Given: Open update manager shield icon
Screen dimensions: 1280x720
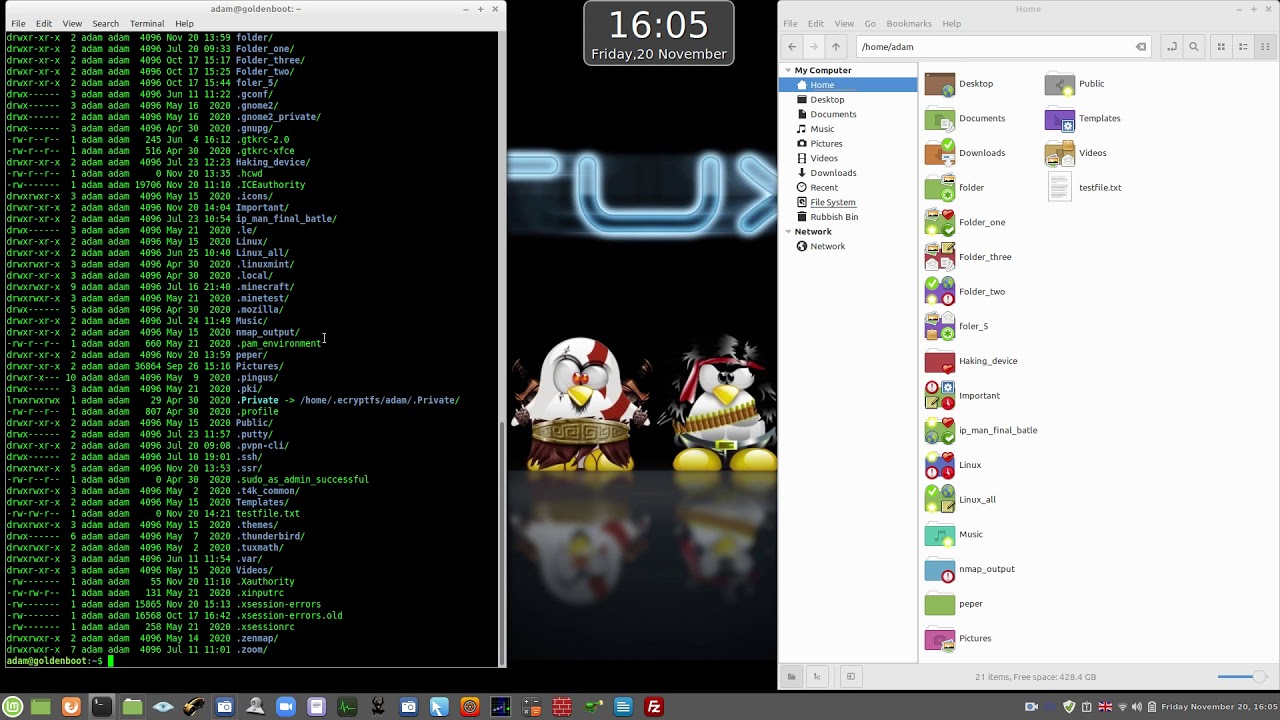Looking at the screenshot, I should pos(1069,707).
